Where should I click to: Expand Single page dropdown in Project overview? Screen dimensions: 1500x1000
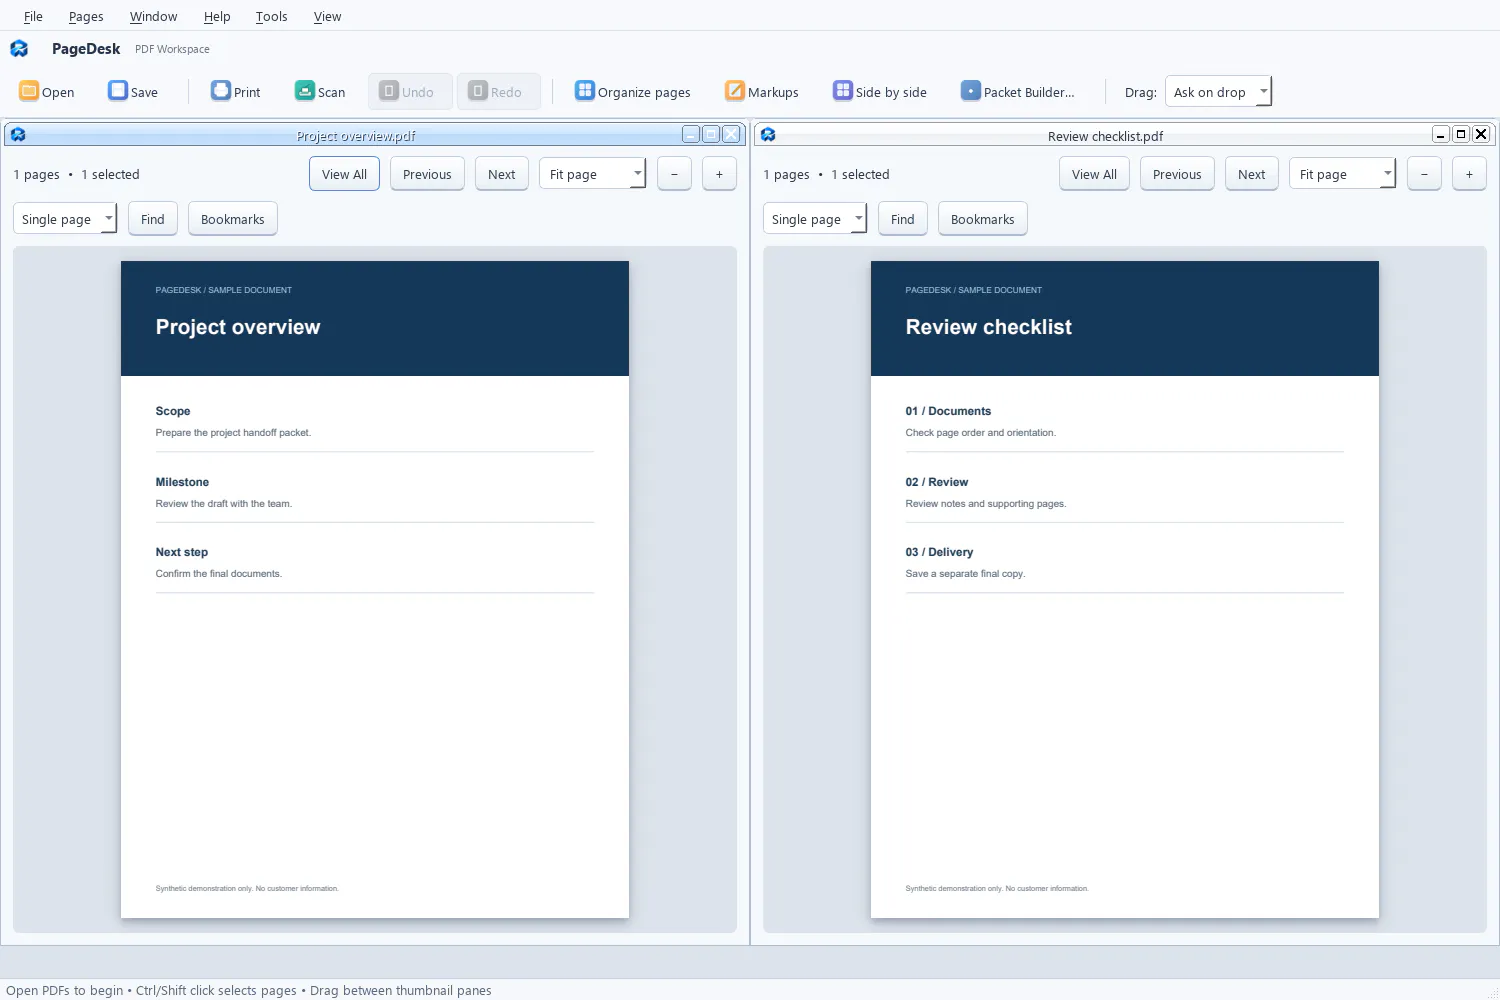tap(65, 219)
